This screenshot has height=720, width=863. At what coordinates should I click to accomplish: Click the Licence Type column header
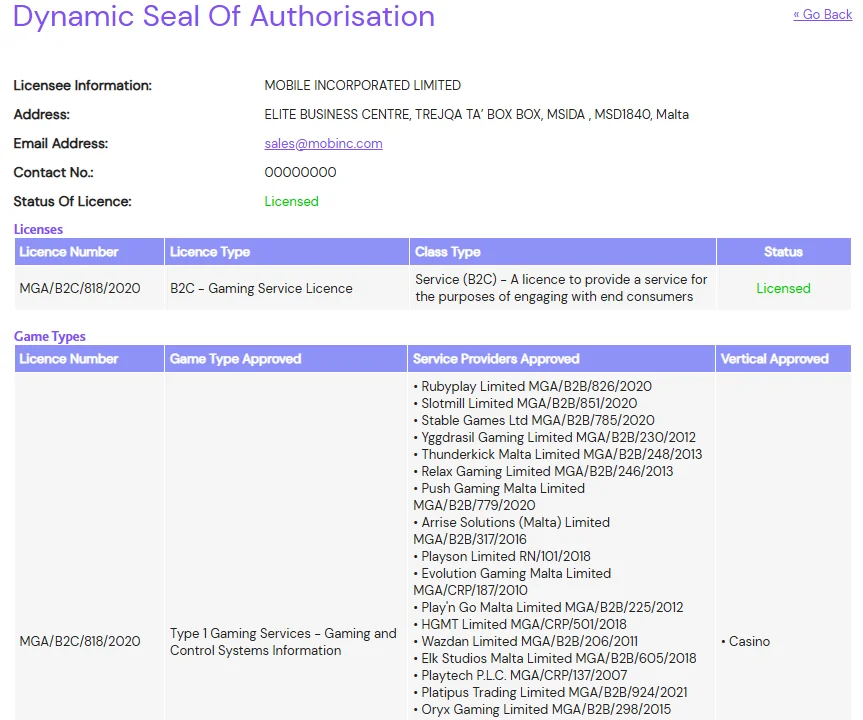point(210,252)
